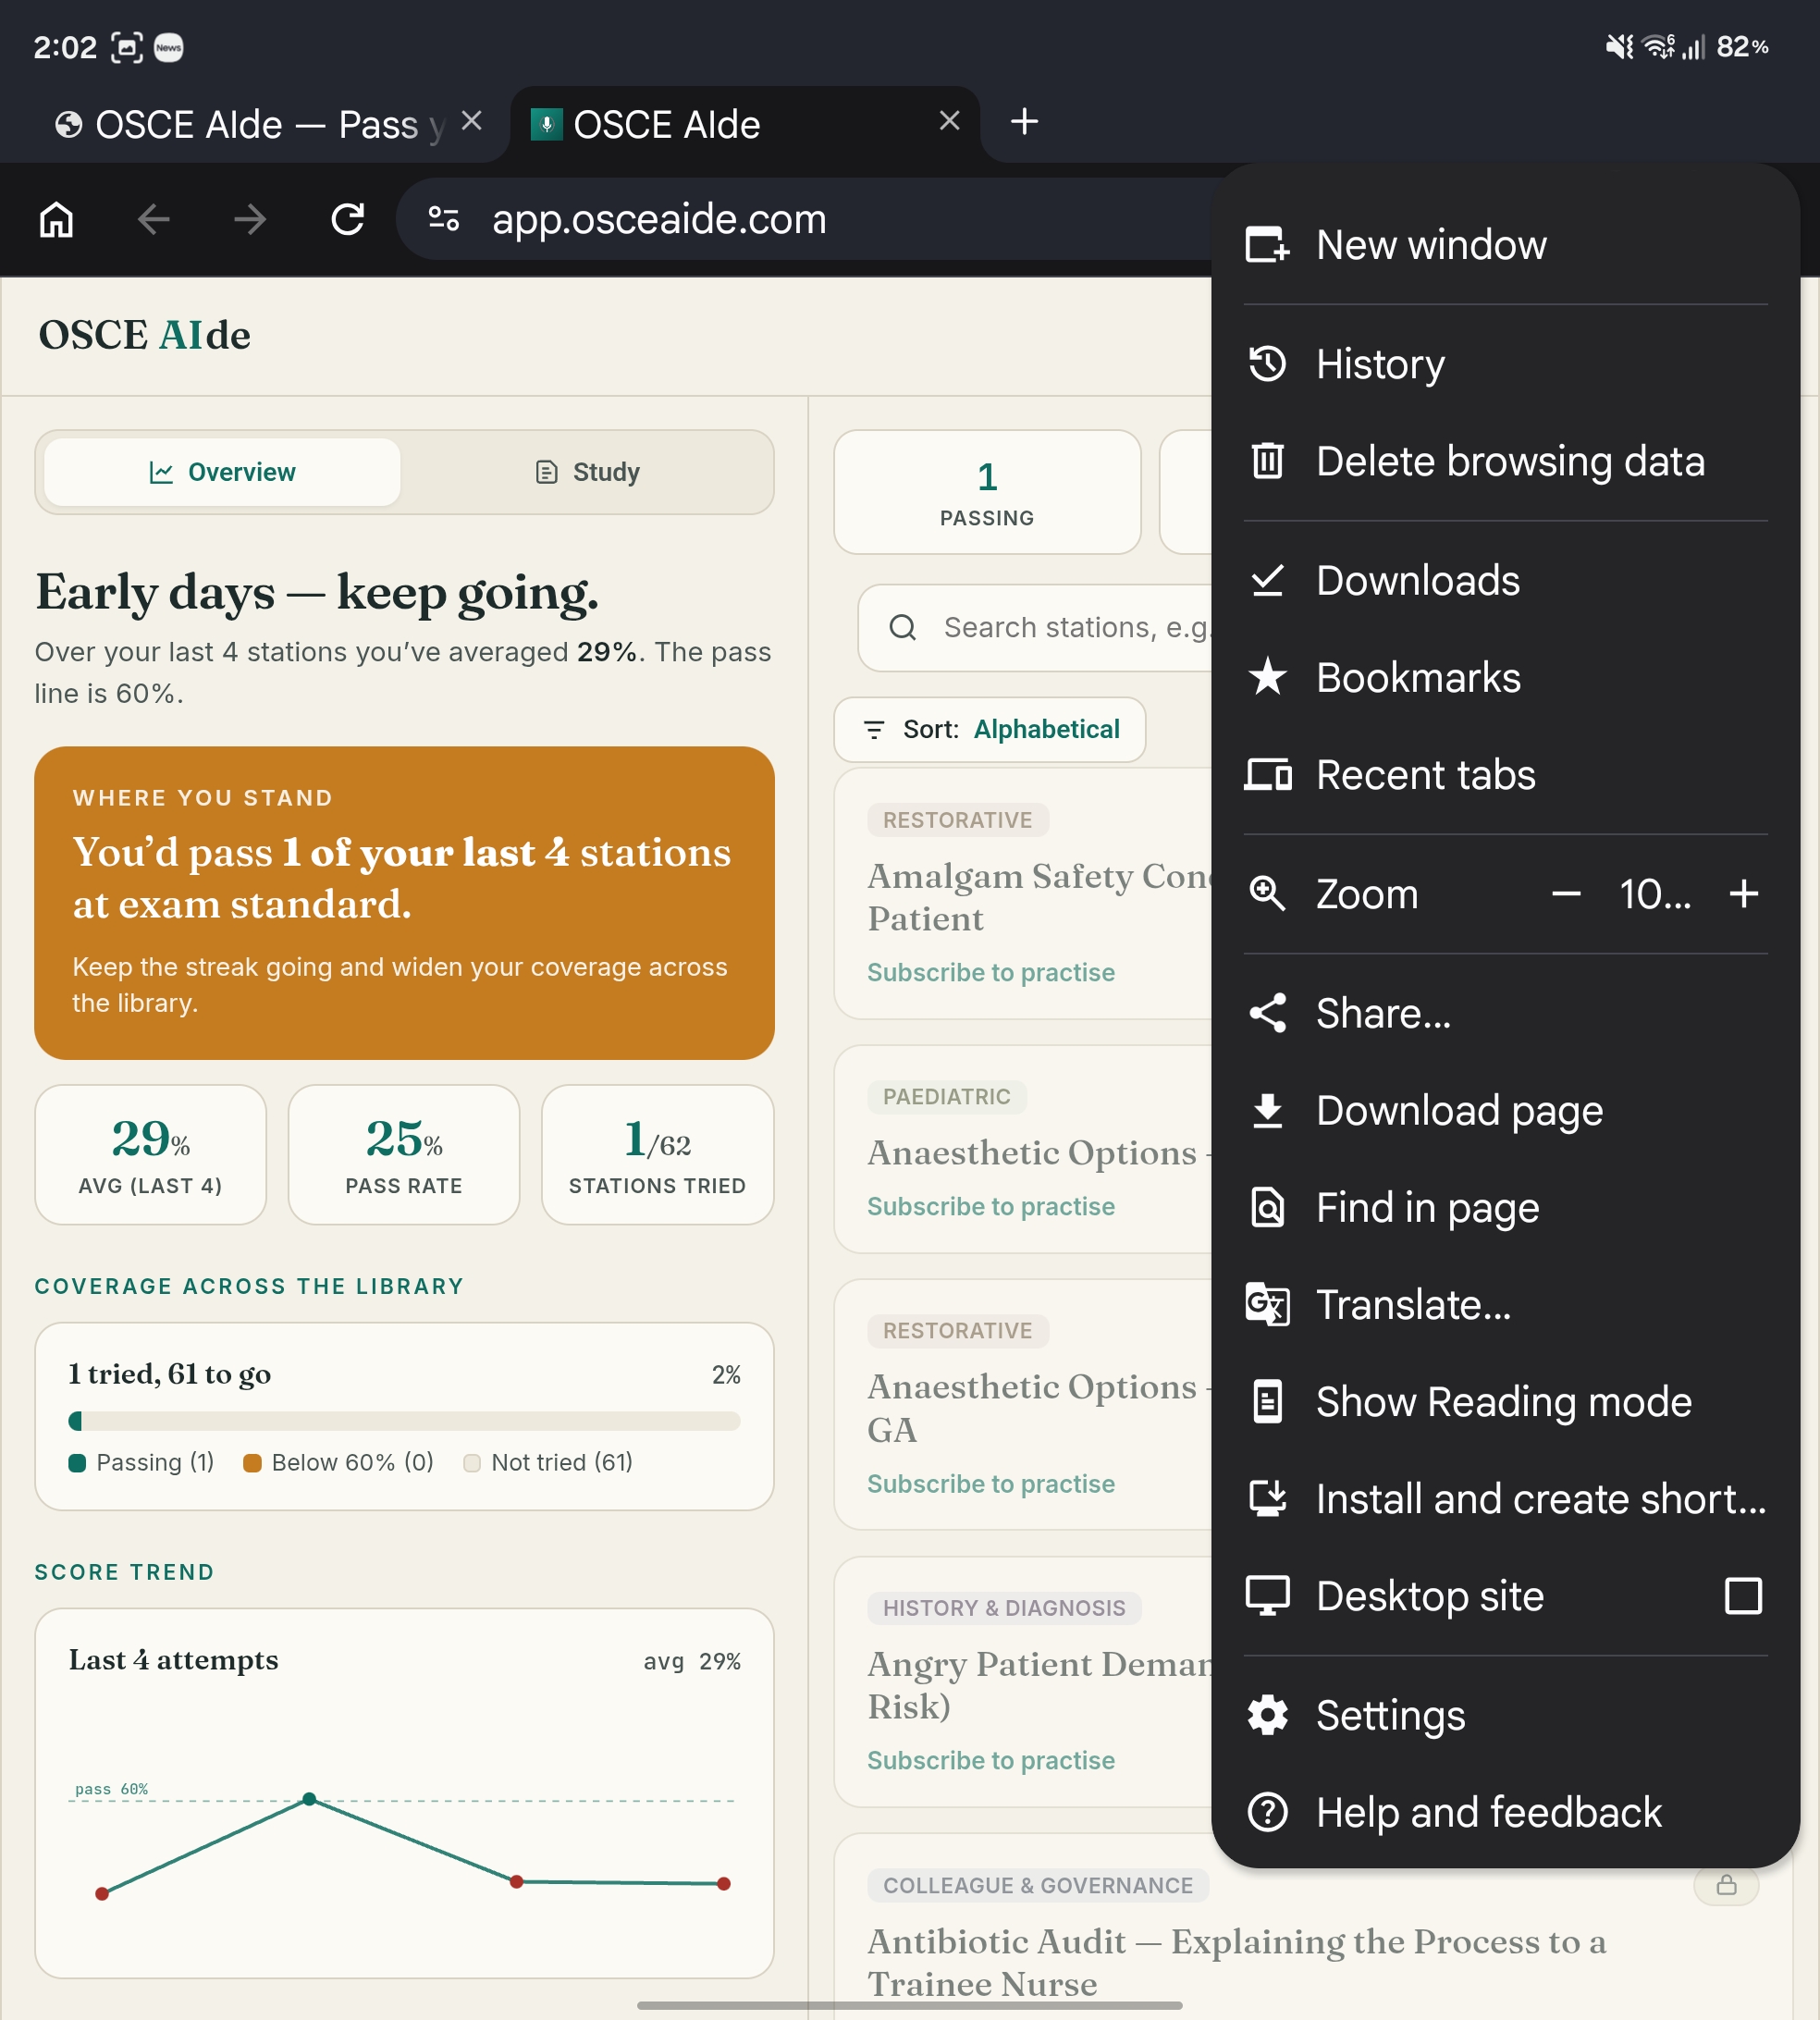Click the coverage progress bar
The width and height of the screenshot is (1820, 2020).
pyautogui.click(x=404, y=1421)
